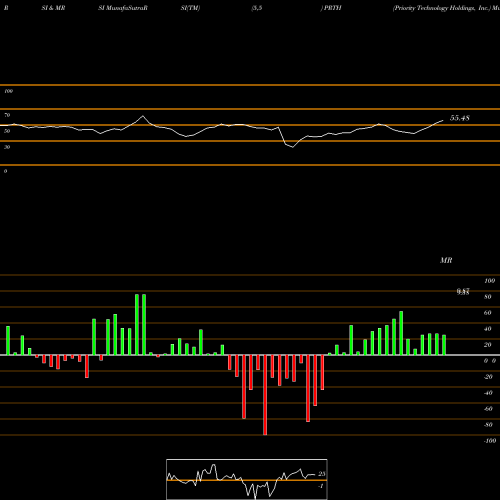The image size is (500, 500).
Task: Click the MR axis label -60
Action: coord(488,409)
